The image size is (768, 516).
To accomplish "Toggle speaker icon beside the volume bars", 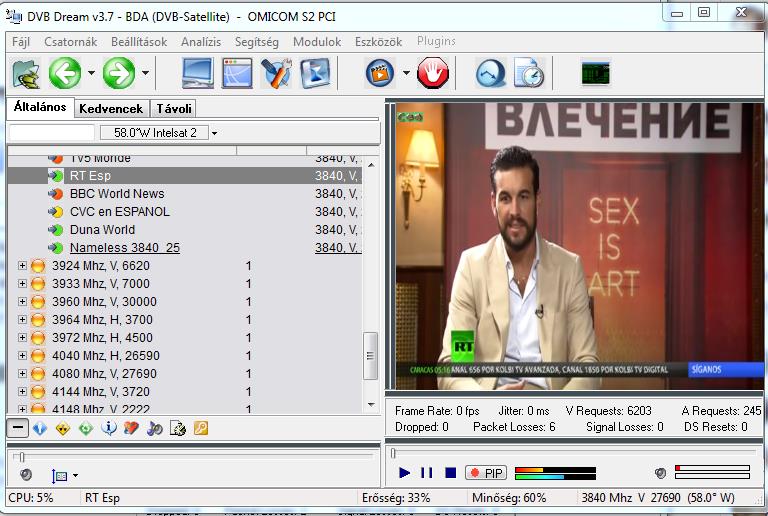I will [x=660, y=473].
